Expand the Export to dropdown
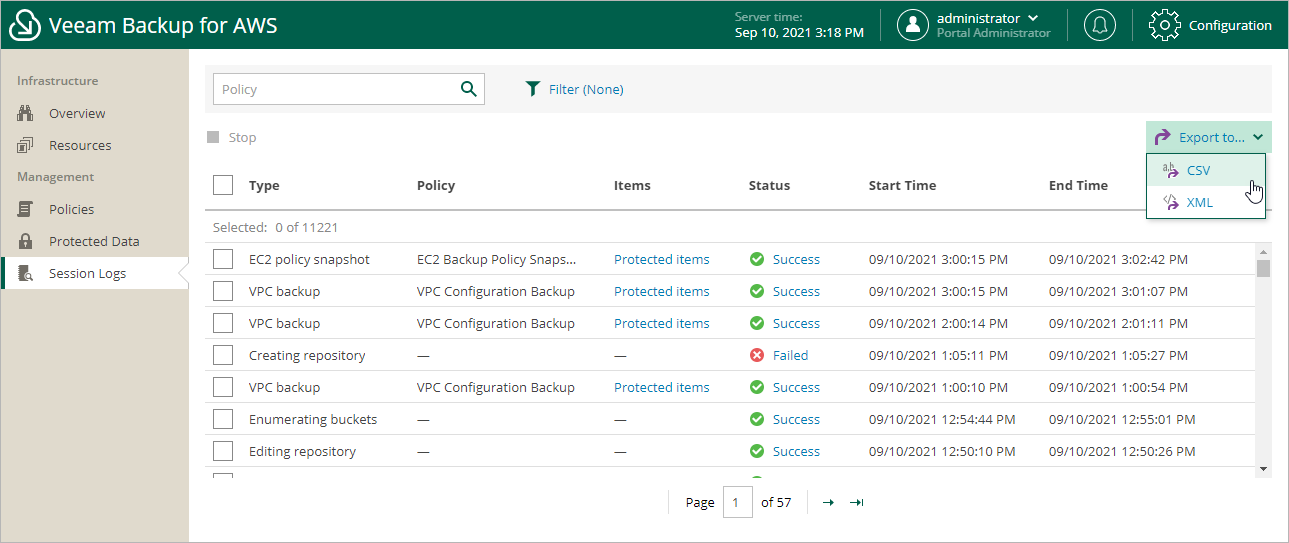Image resolution: width=1289 pixels, height=543 pixels. [x=1209, y=137]
